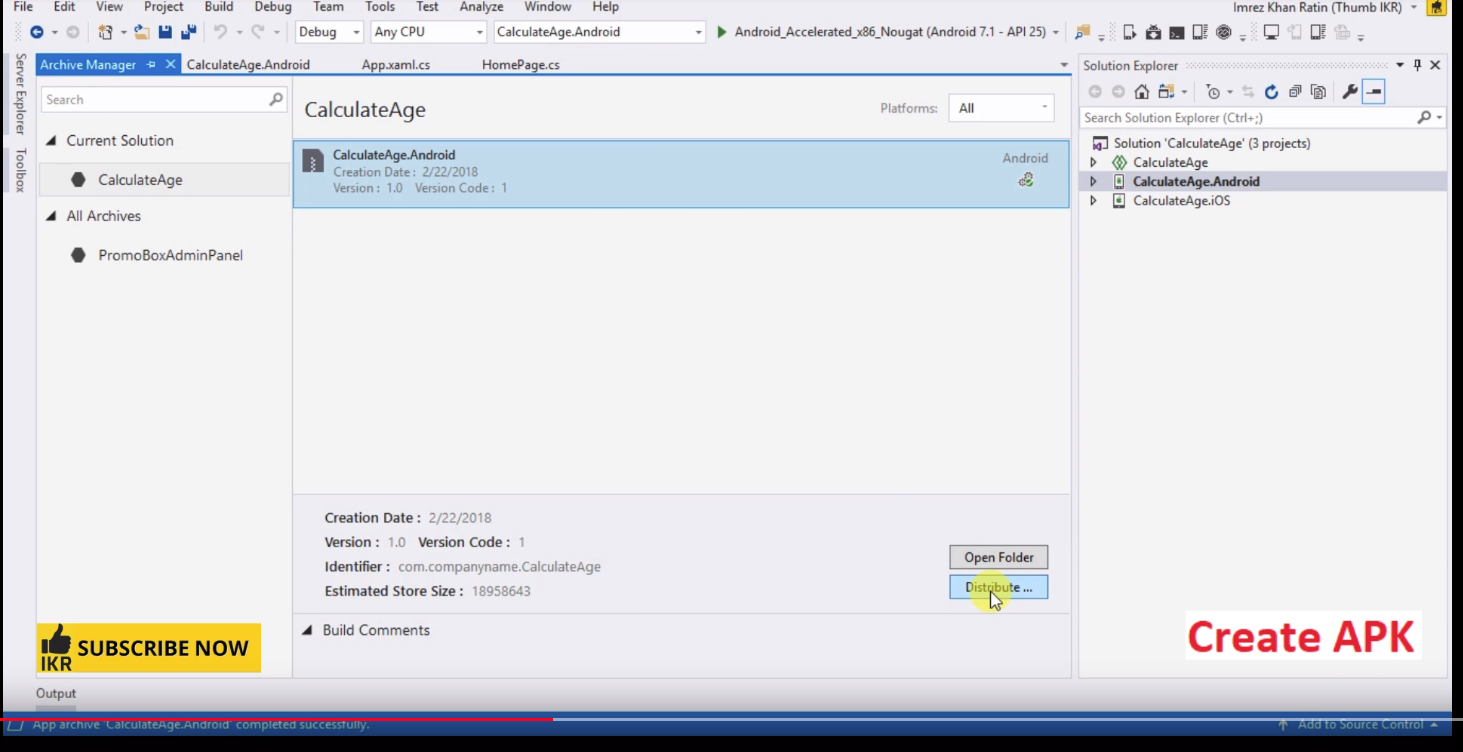Click Pending Changes Filter clock icon
The height and width of the screenshot is (752, 1463).
1213,92
